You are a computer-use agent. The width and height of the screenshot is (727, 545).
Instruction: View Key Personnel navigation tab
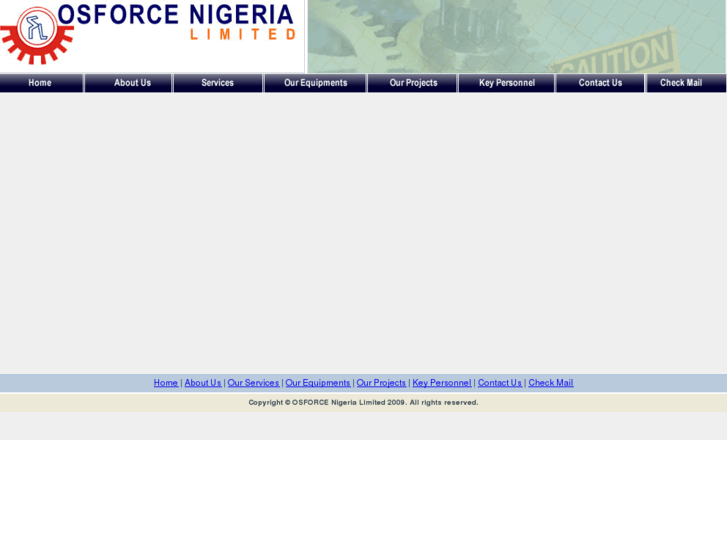507,83
